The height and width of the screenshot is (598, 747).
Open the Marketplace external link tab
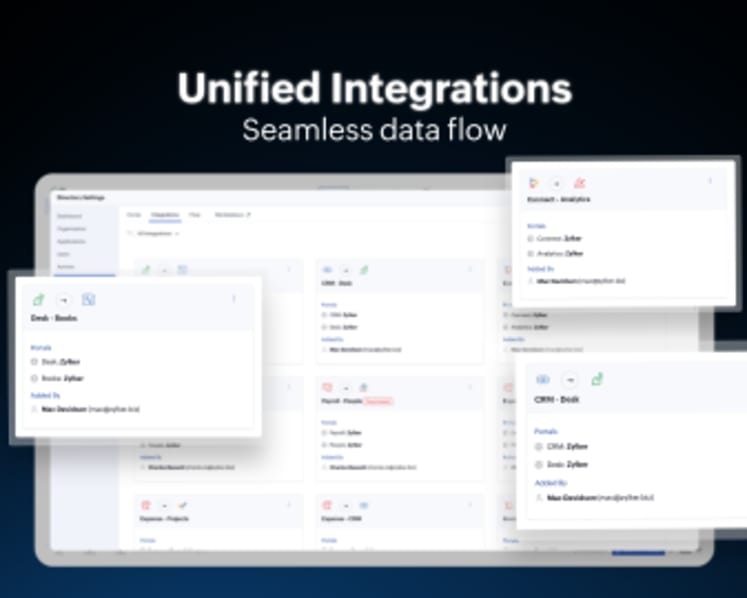click(232, 215)
